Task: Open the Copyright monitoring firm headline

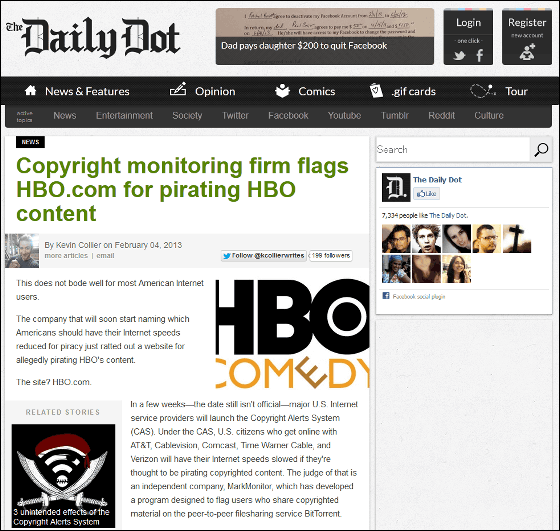Action: (x=182, y=189)
